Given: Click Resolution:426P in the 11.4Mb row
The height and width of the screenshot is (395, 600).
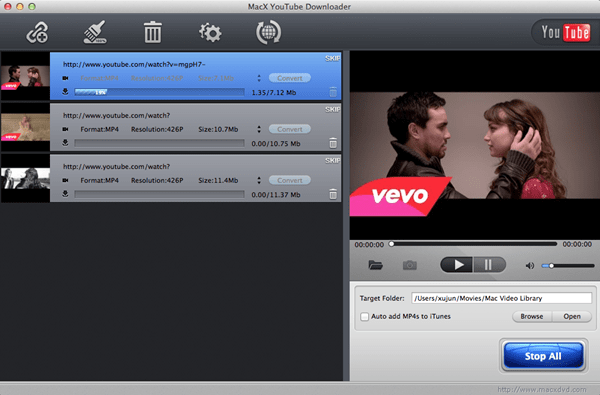Looking at the screenshot, I should pyautogui.click(x=157, y=180).
